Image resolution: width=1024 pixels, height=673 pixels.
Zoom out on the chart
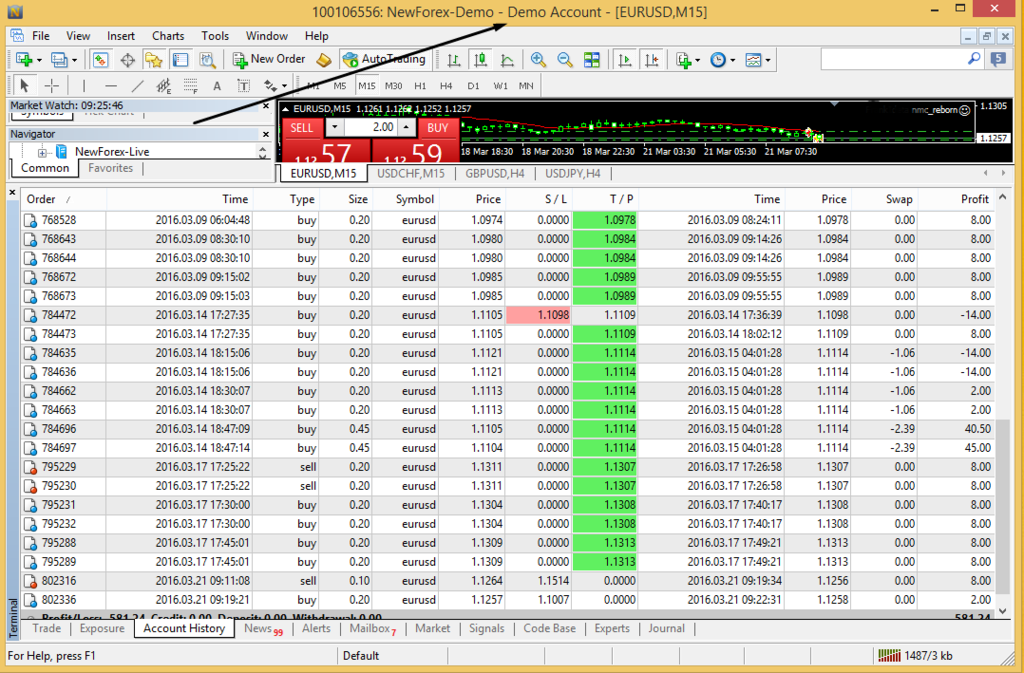565,60
